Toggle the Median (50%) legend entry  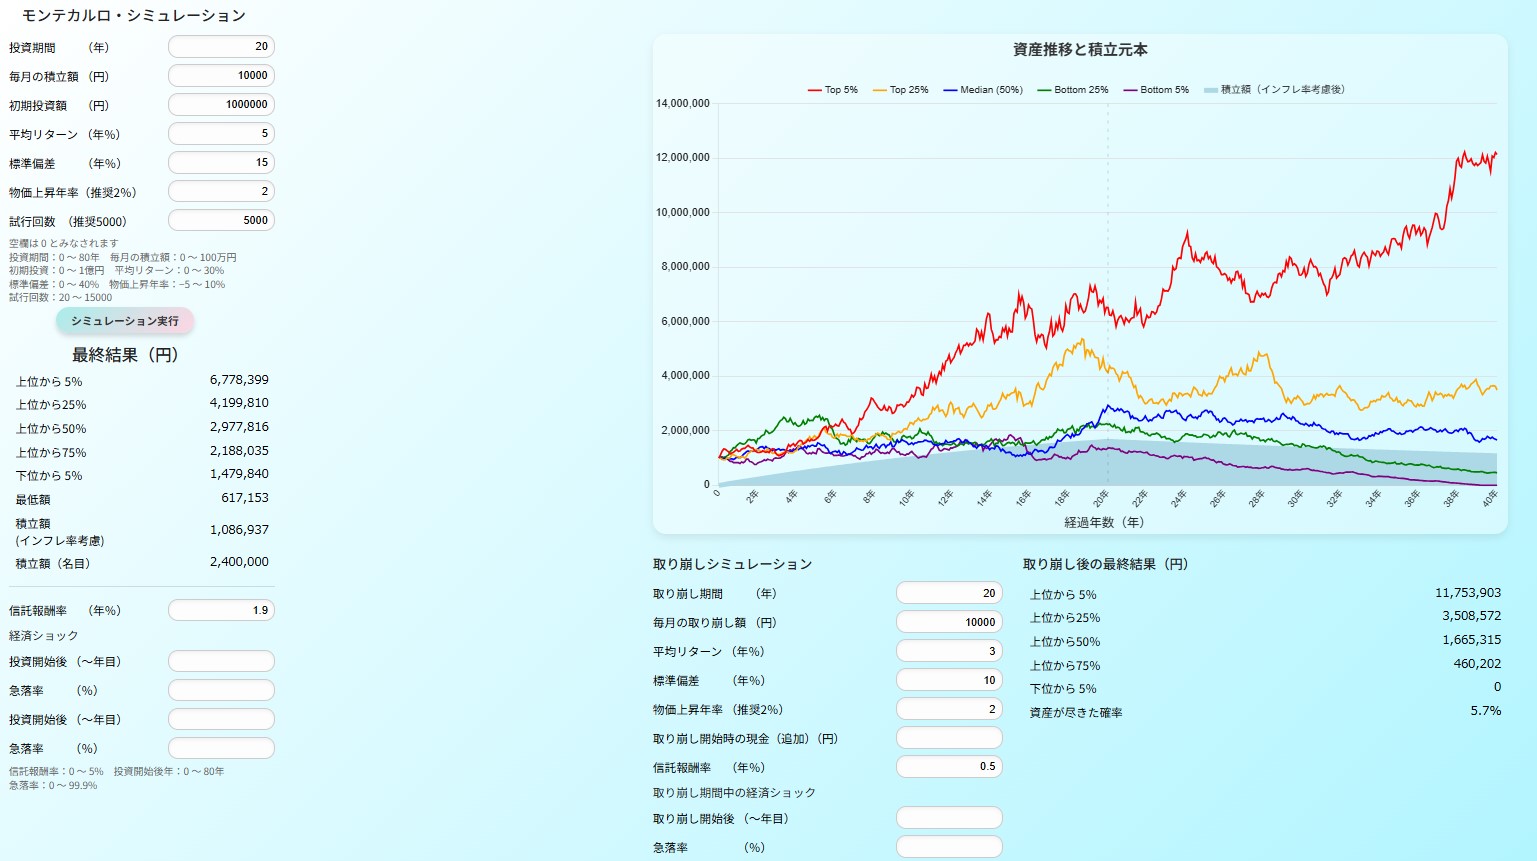pos(982,90)
